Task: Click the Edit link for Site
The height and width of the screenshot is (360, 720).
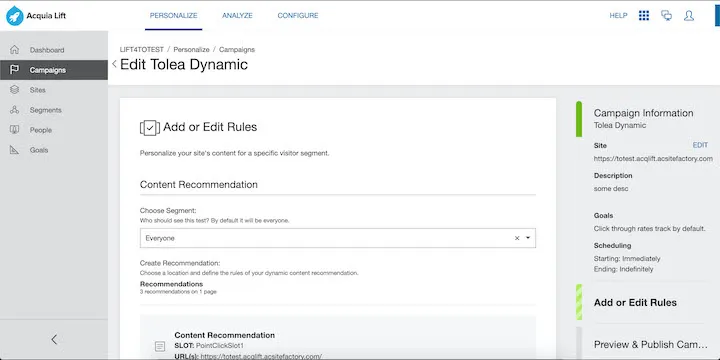Action: [700, 145]
